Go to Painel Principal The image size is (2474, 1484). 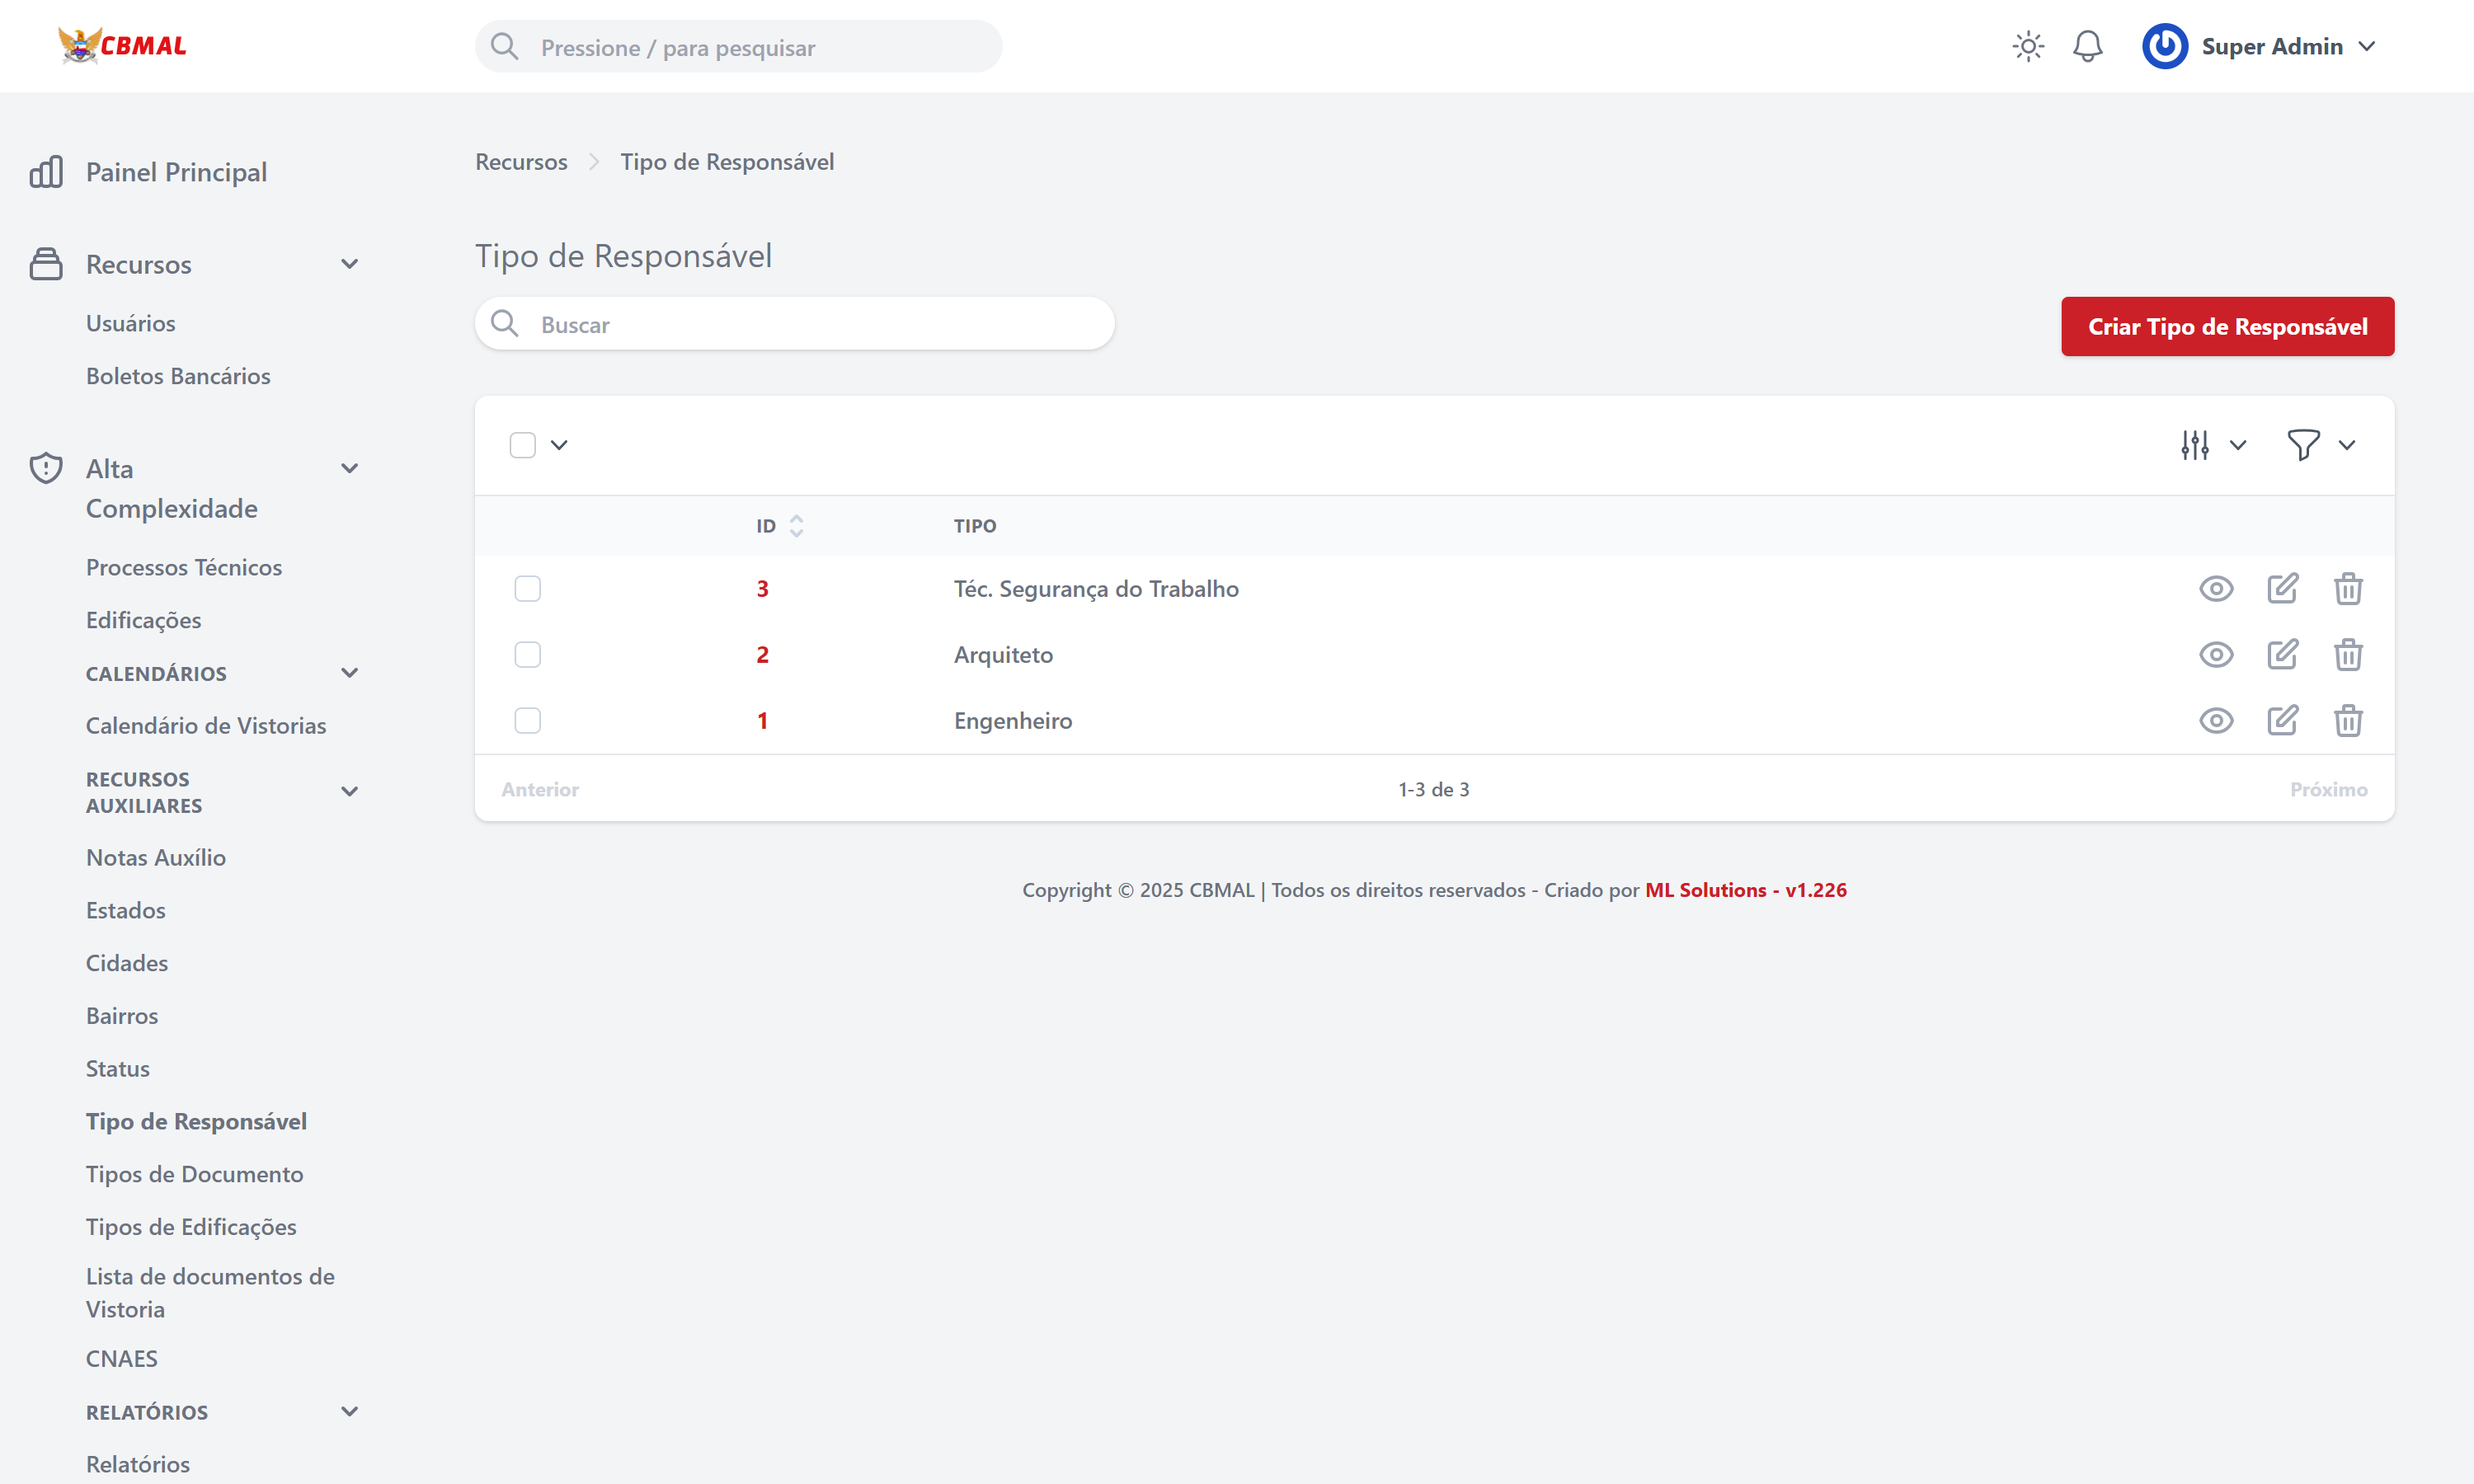(x=176, y=172)
